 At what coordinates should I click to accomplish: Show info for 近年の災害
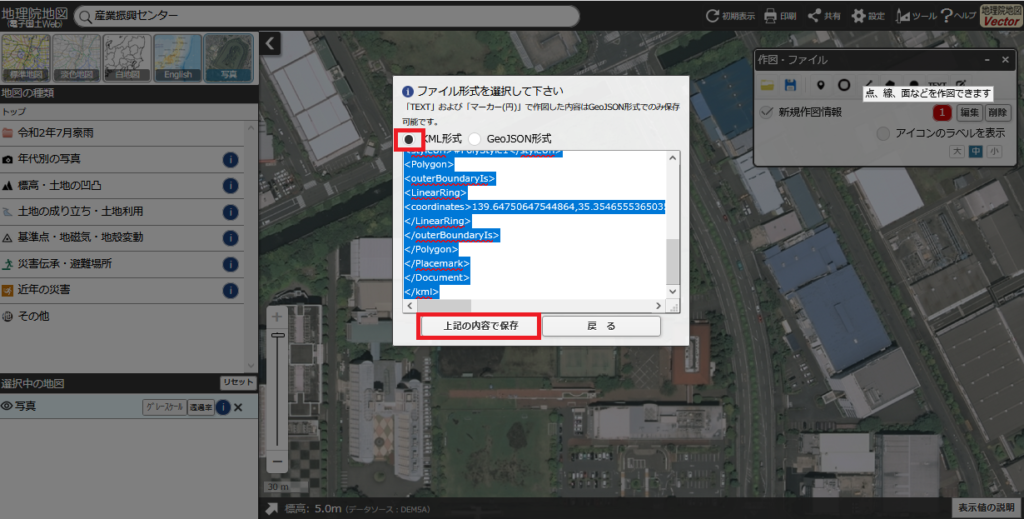(x=230, y=290)
